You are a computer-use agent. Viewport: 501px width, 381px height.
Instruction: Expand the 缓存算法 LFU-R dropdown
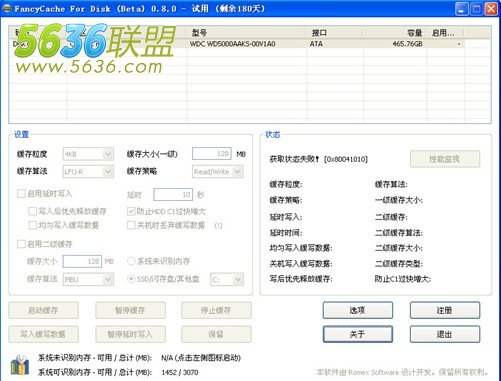click(88, 172)
